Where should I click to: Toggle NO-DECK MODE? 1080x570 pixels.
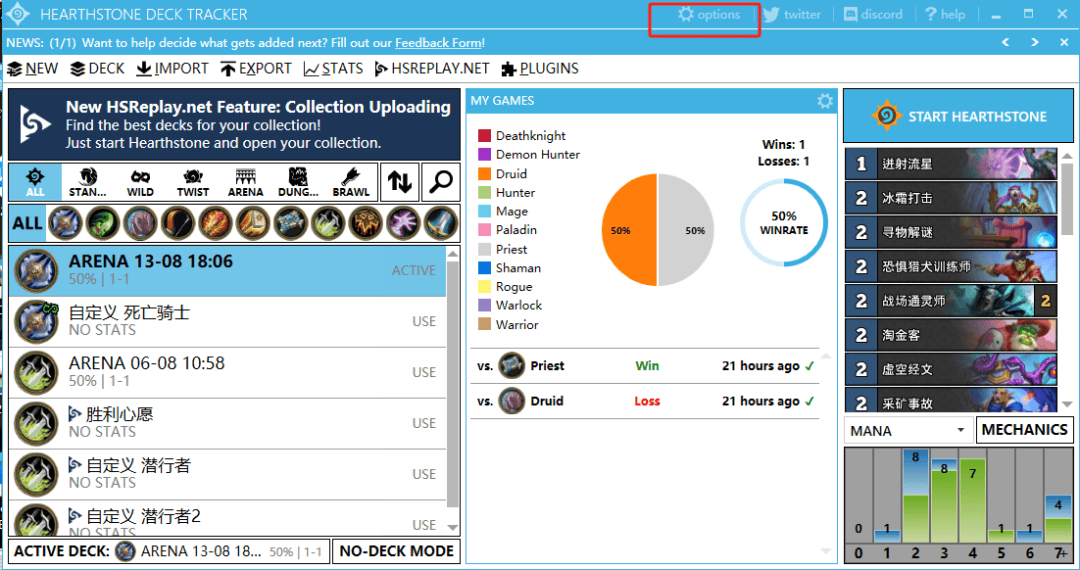pyautogui.click(x=396, y=551)
